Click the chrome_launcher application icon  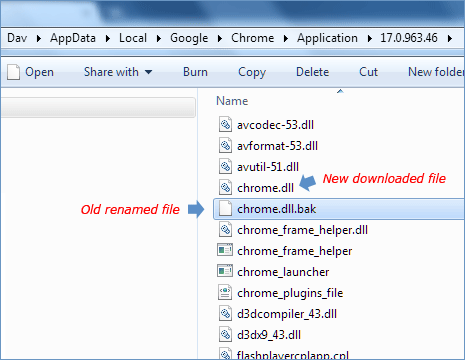click(225, 271)
